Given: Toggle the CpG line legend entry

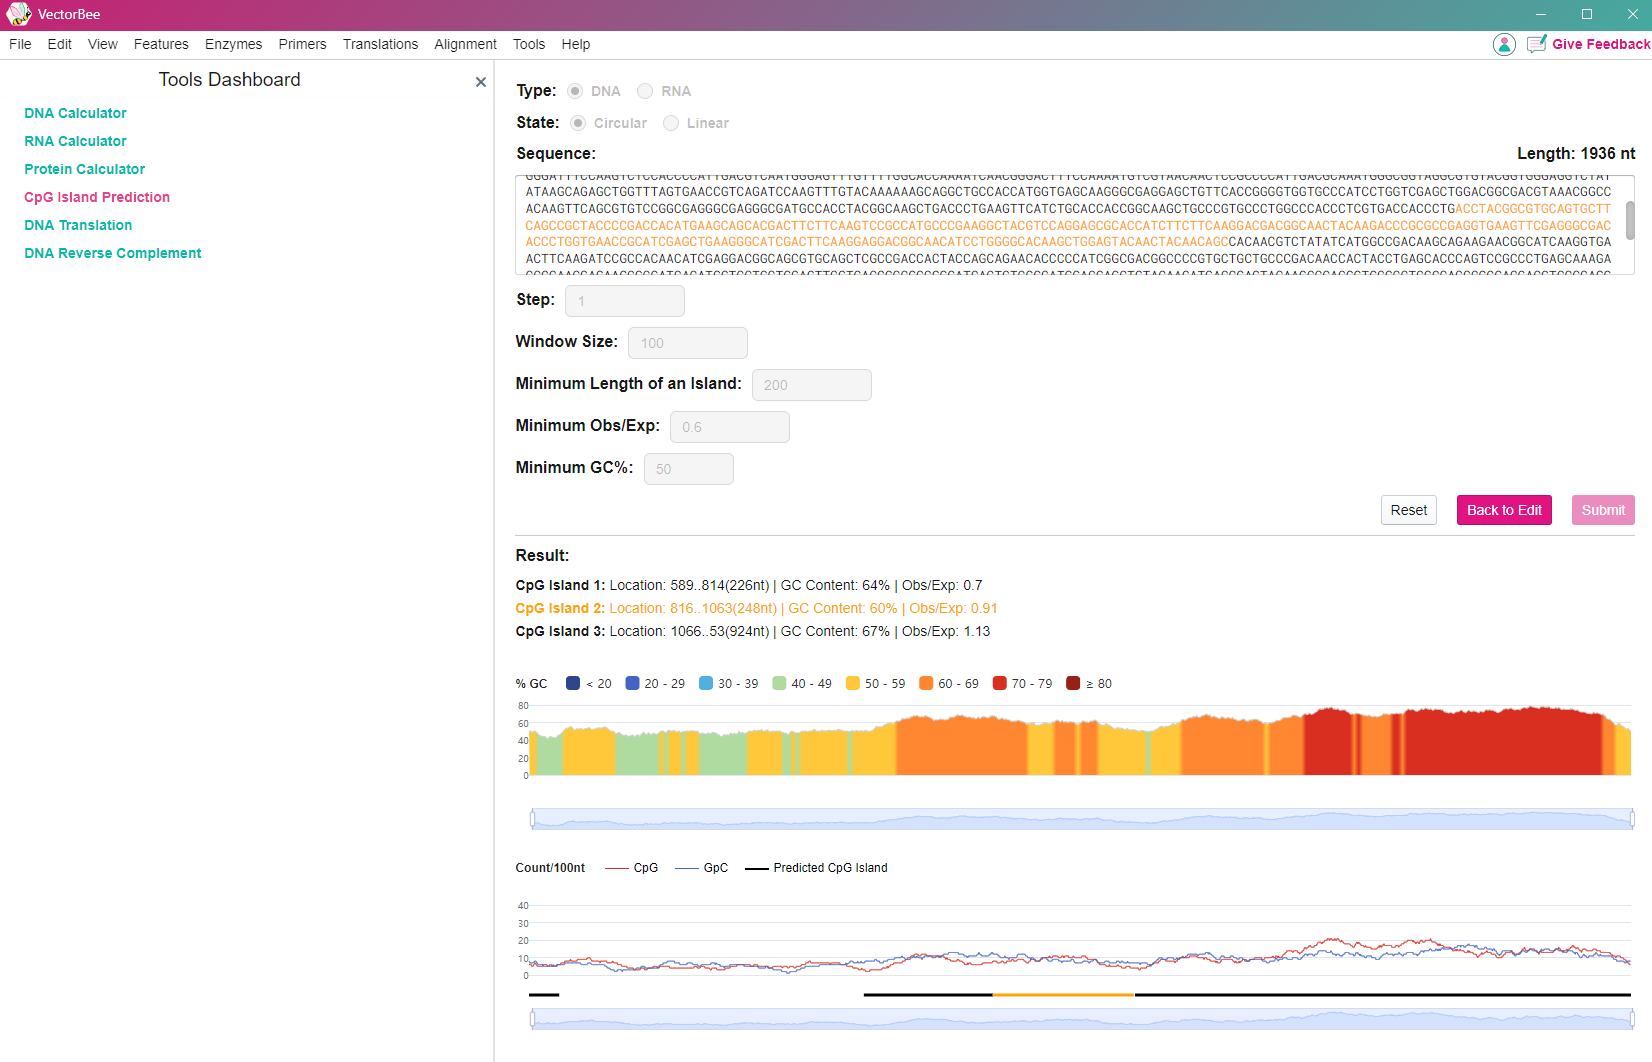Looking at the screenshot, I should click(x=632, y=868).
